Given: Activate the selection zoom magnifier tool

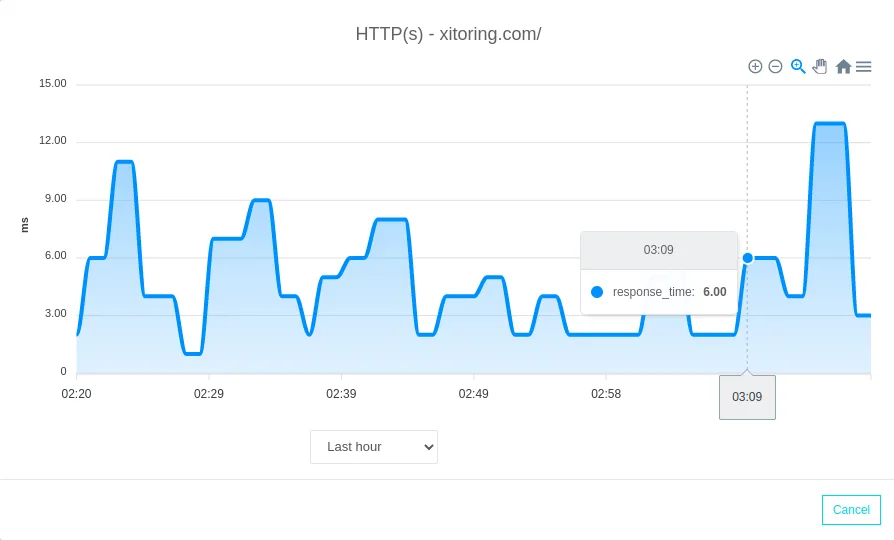Looking at the screenshot, I should (798, 67).
